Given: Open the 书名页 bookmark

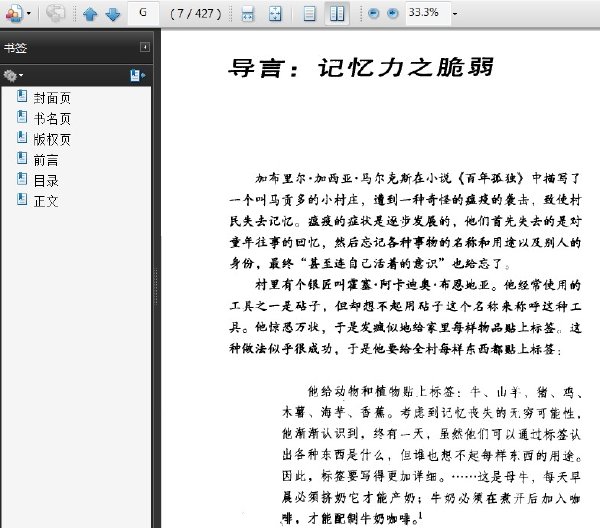Looking at the screenshot, I should (x=52, y=119).
